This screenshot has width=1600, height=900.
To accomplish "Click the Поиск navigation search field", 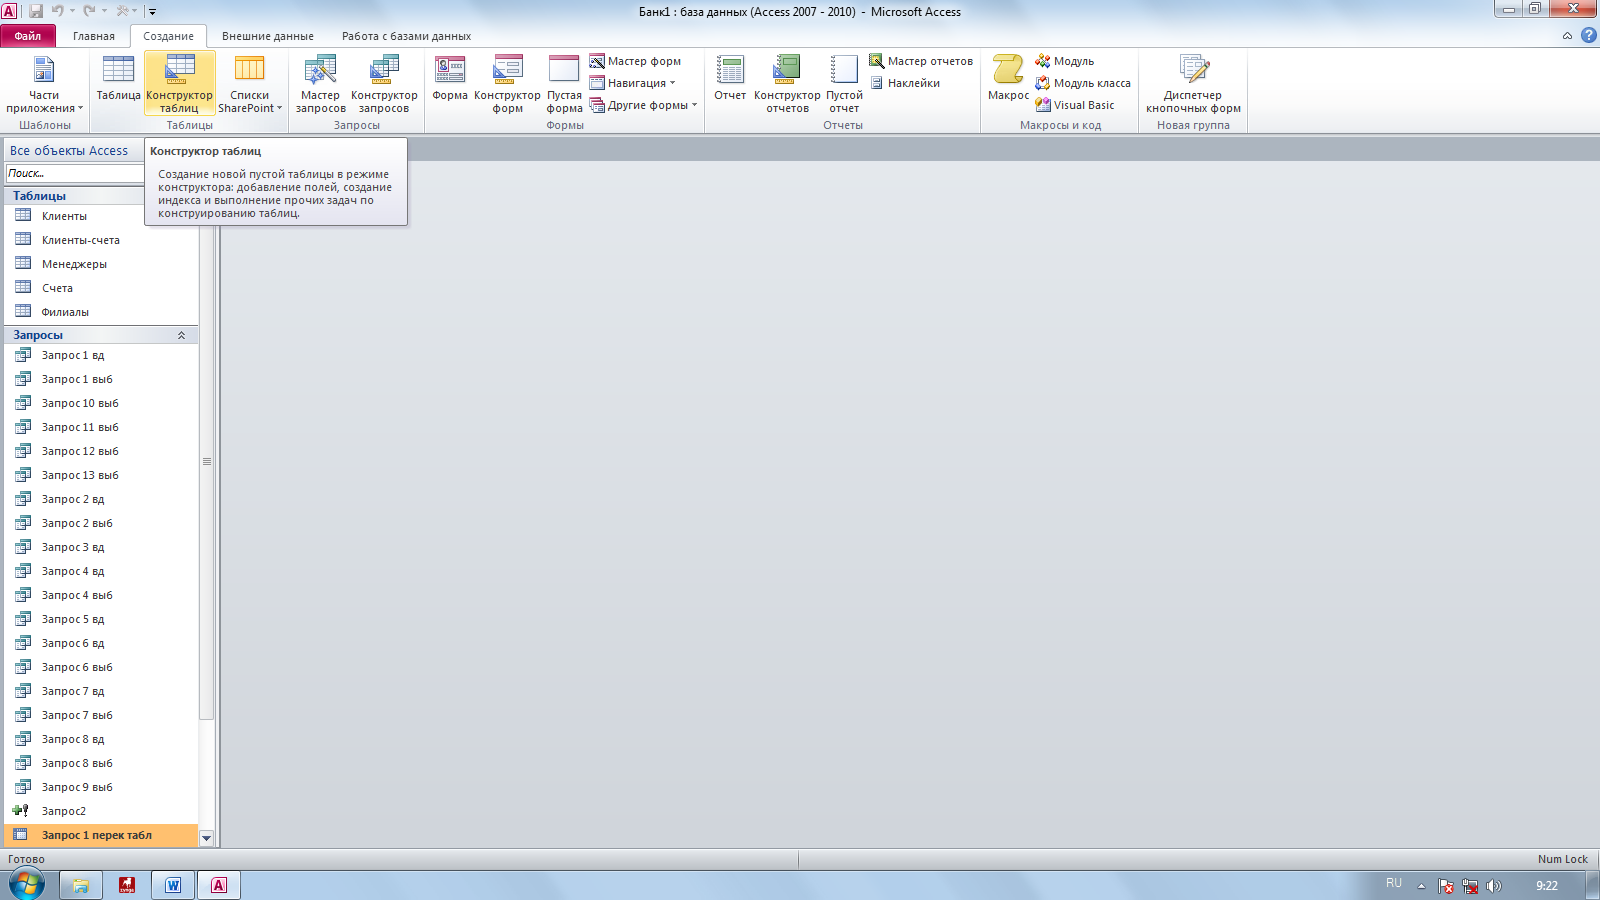I will pyautogui.click(x=75, y=173).
